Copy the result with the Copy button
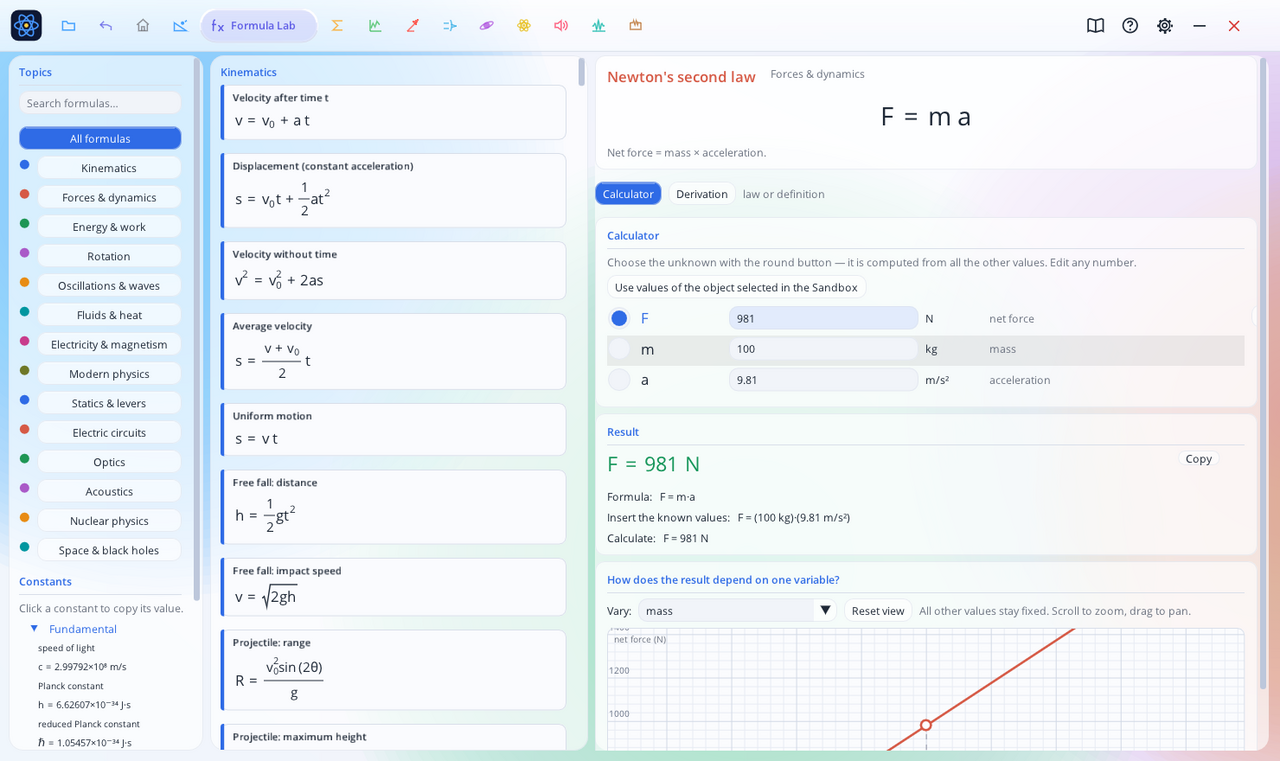The image size is (1280, 761). coord(1198,459)
